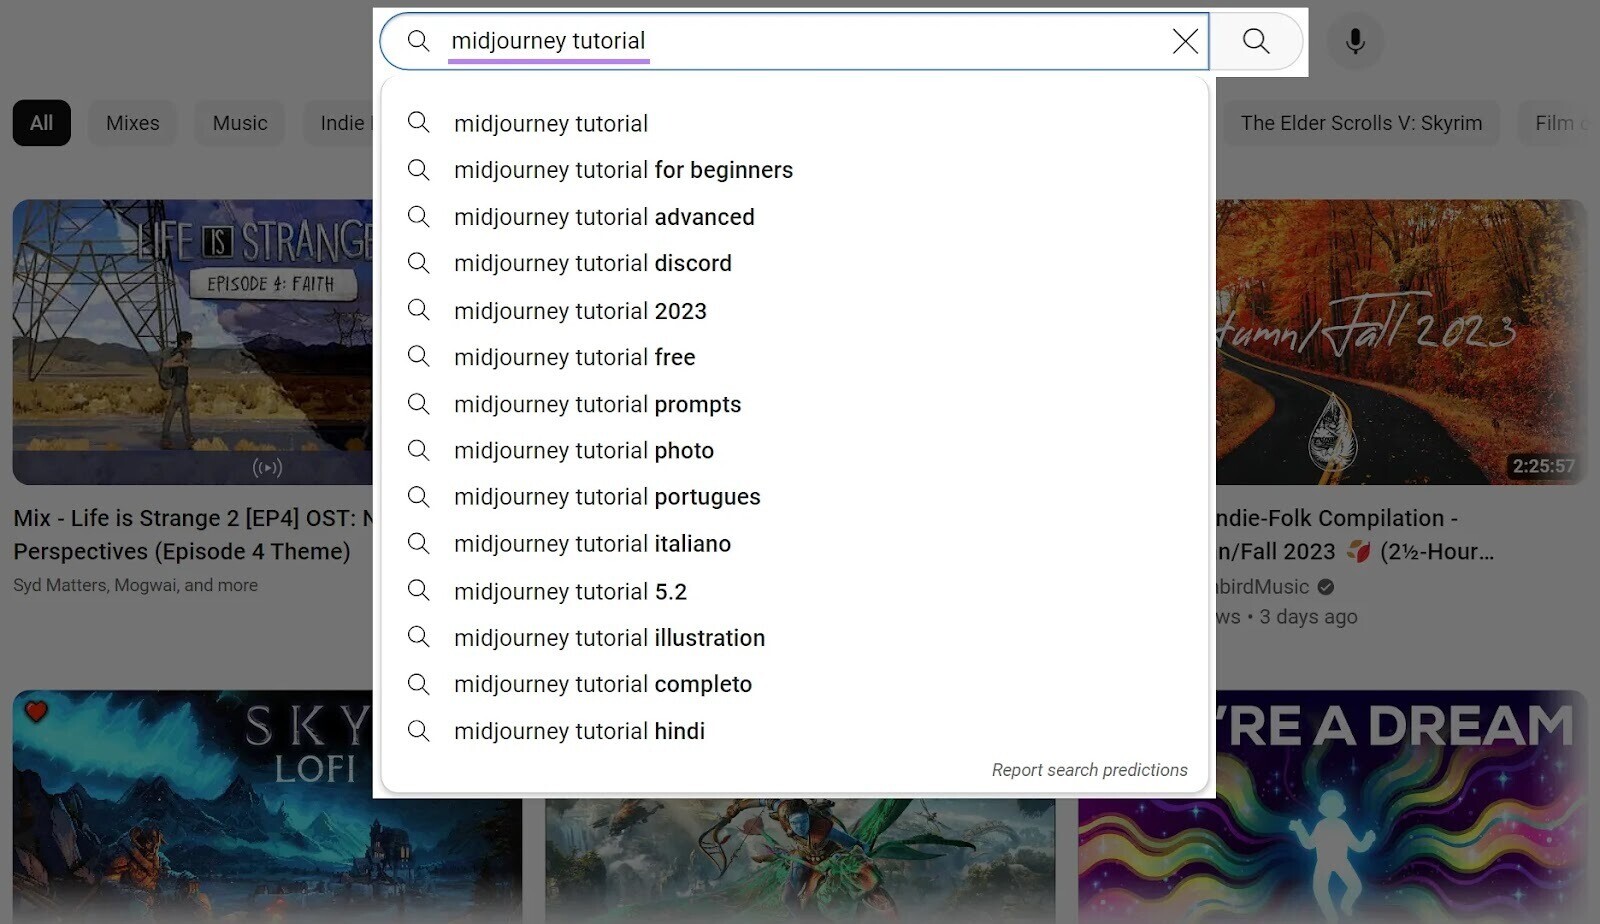Choose the 'midjourney tutorial advanced' suggestion
This screenshot has height=924, width=1600.
tap(604, 217)
